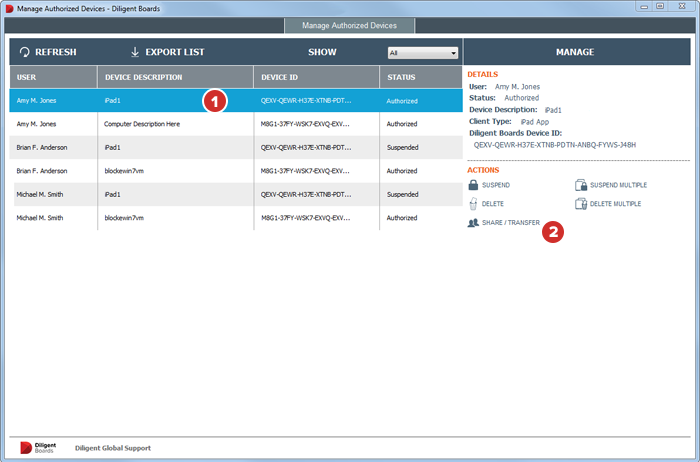Click the Authorized status in the highlighted row

coord(402,101)
